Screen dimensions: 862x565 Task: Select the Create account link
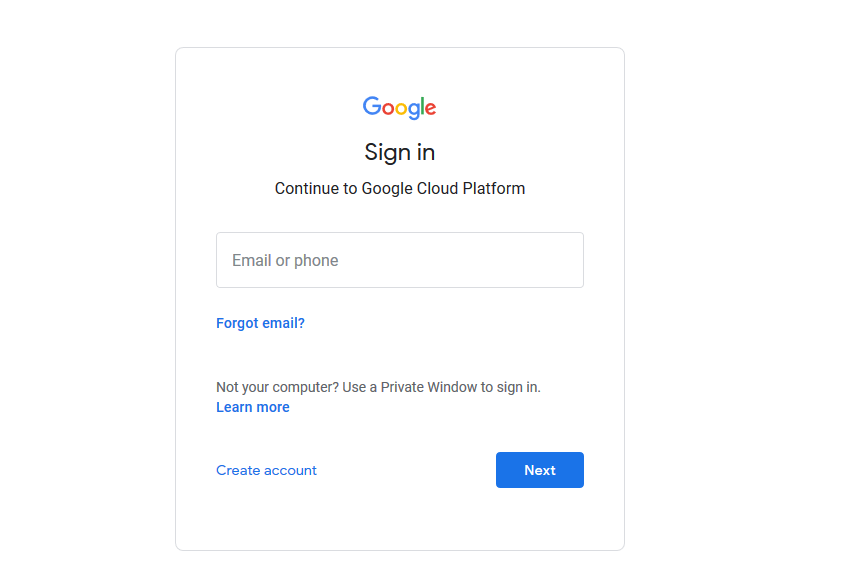pos(266,470)
